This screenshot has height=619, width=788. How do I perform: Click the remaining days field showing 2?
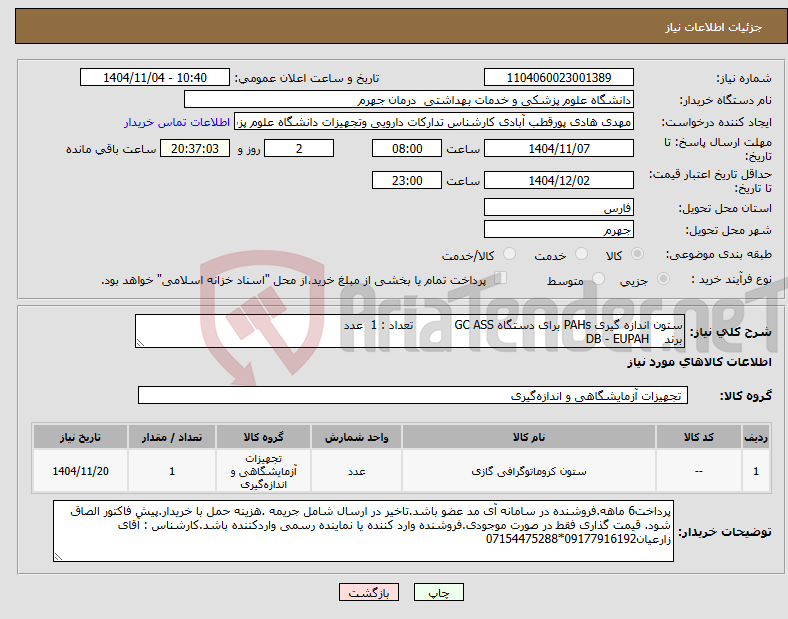[x=299, y=149]
